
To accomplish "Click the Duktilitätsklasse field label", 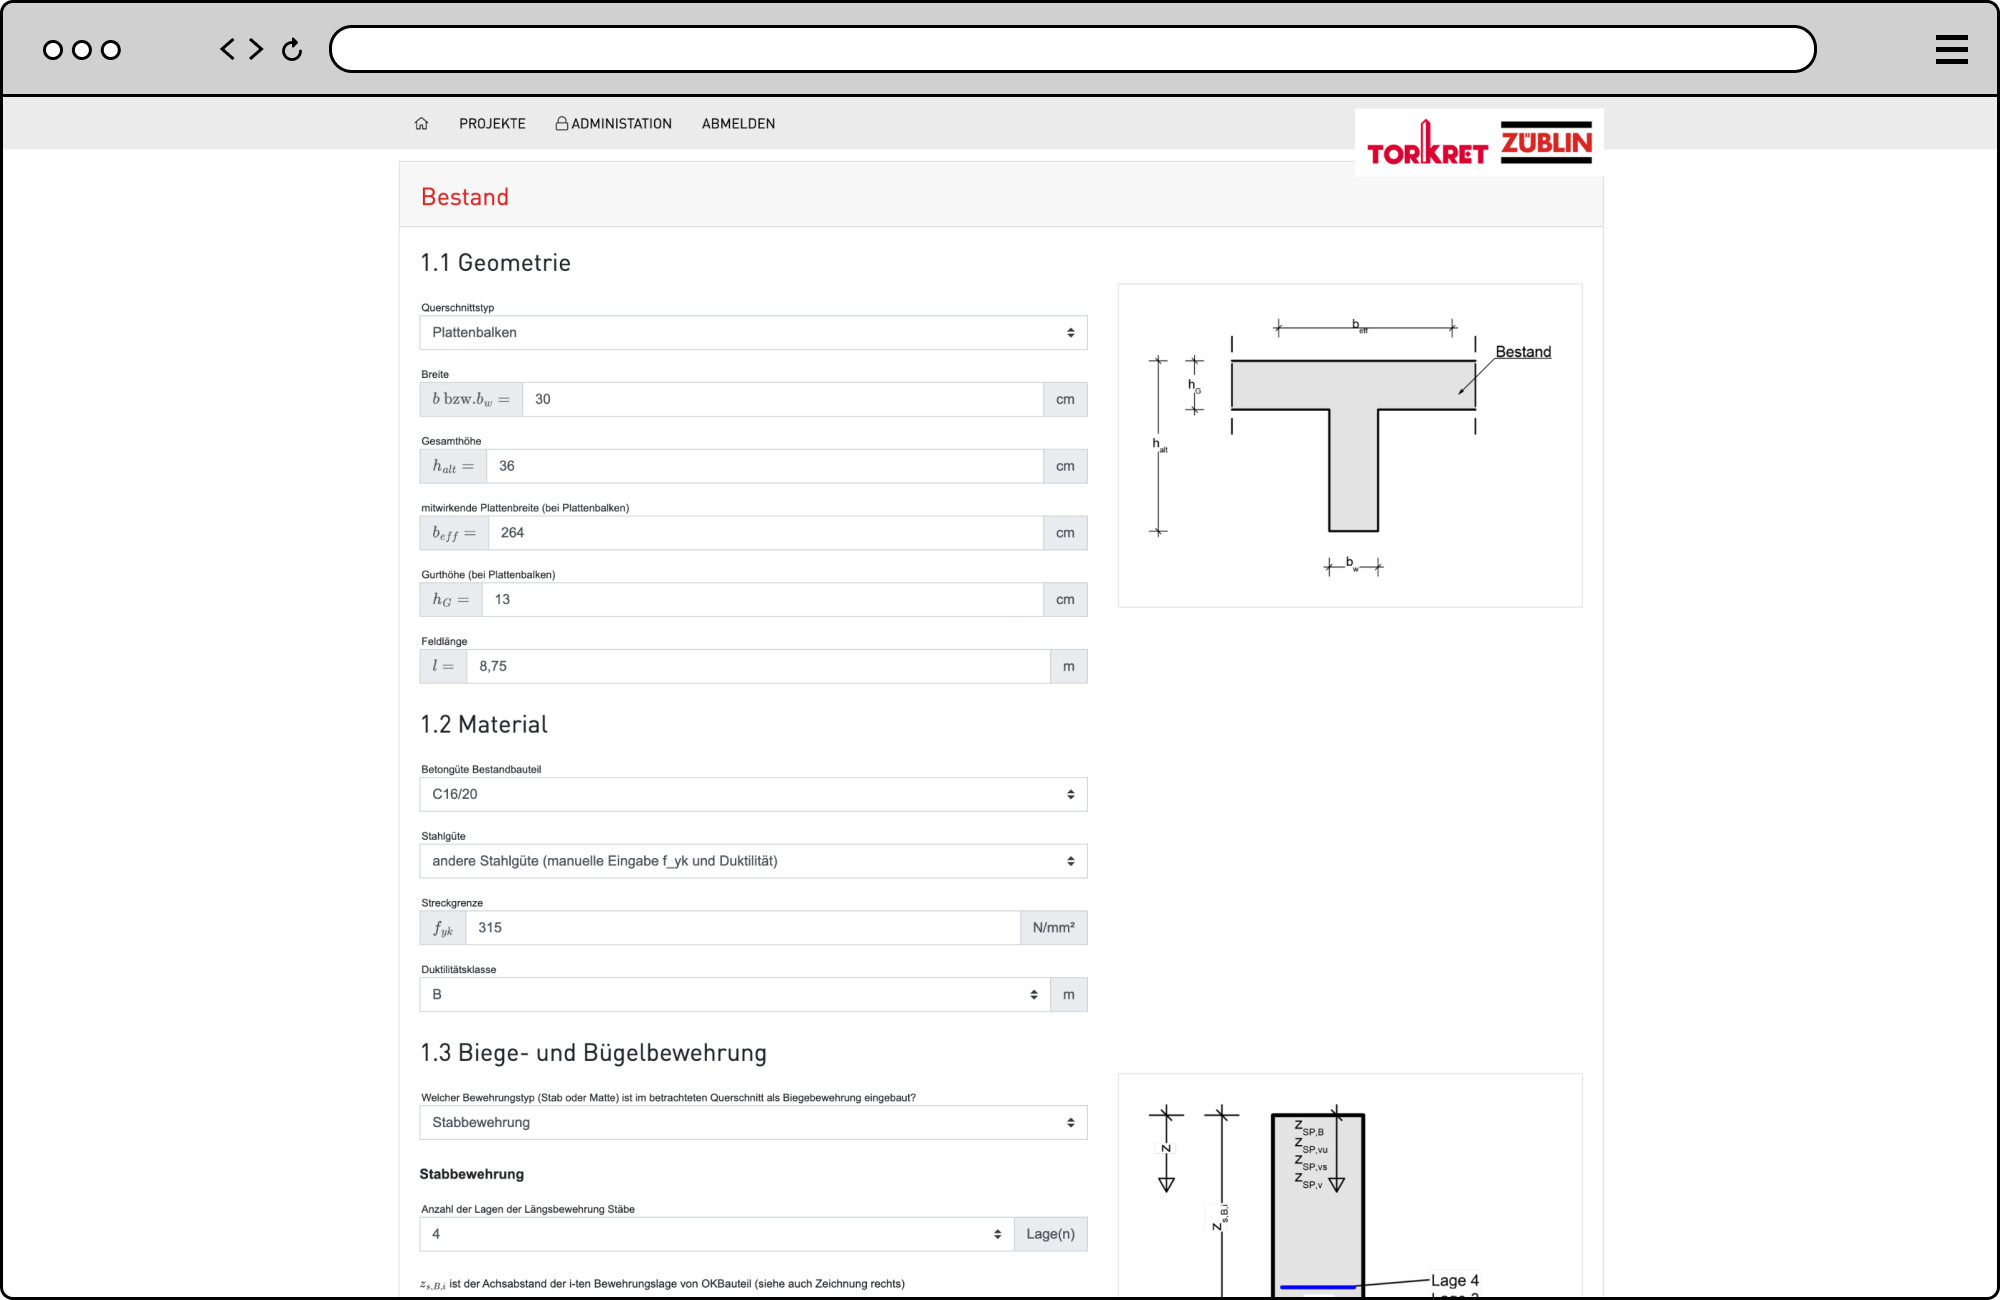I will point(459,970).
